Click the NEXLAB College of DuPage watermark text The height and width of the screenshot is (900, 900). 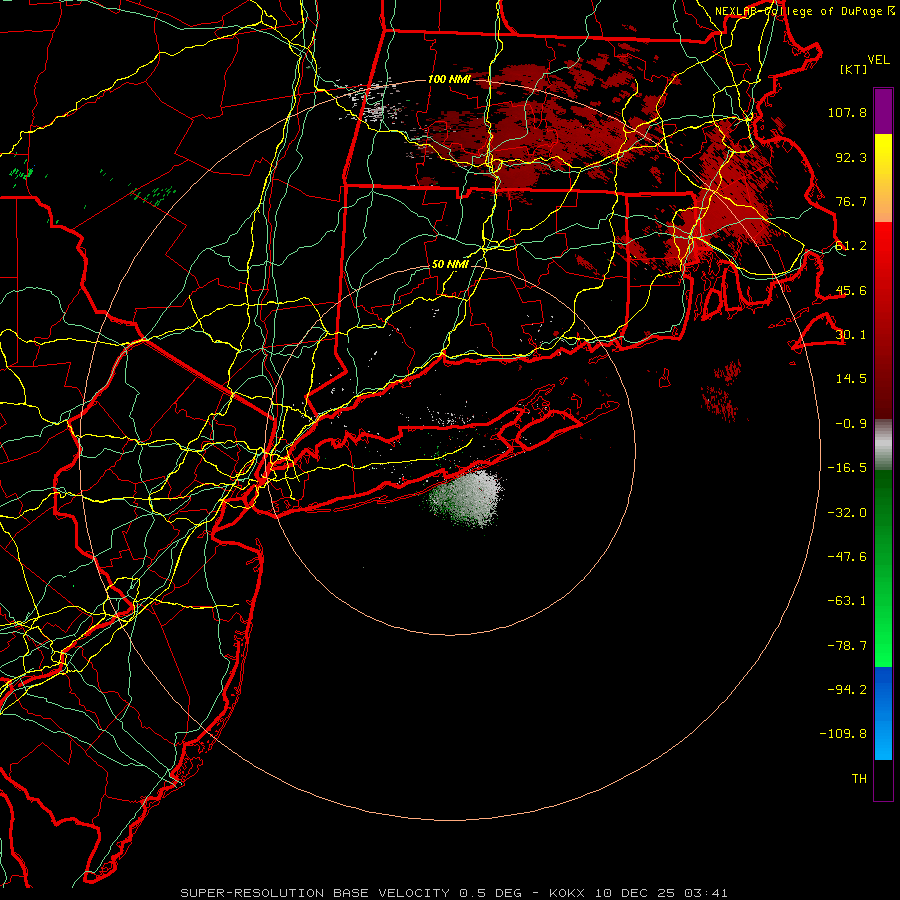point(804,11)
